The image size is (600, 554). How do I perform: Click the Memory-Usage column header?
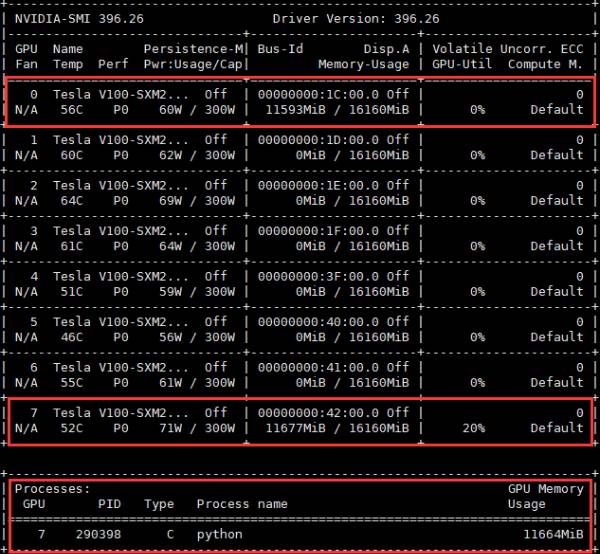click(364, 64)
